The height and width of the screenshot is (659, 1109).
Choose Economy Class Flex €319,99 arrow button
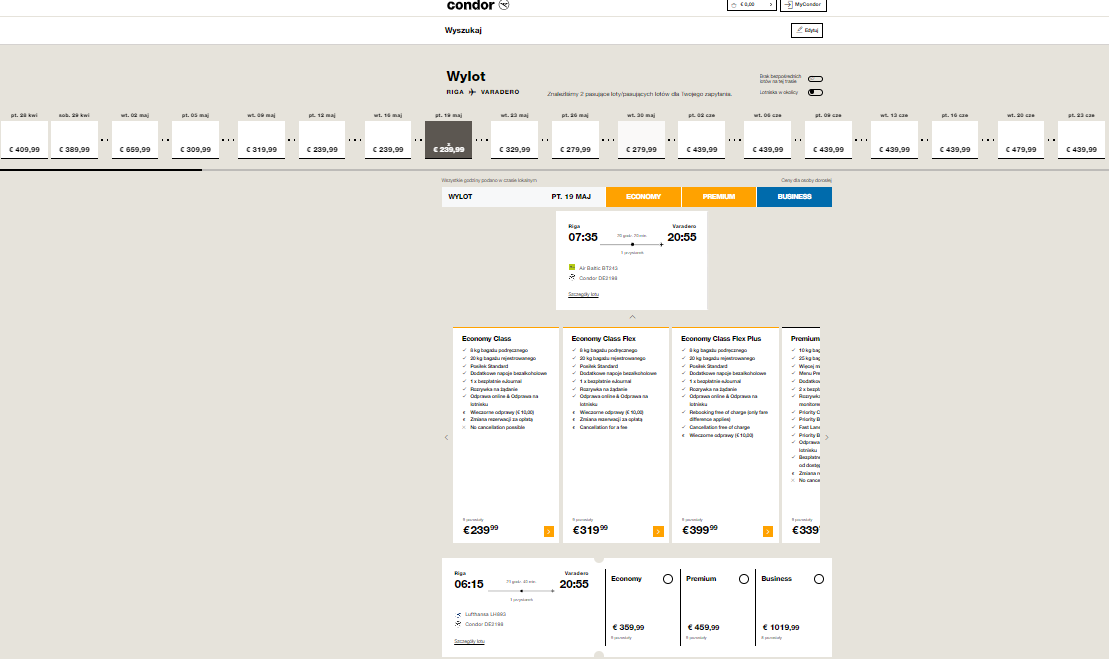[658, 532]
